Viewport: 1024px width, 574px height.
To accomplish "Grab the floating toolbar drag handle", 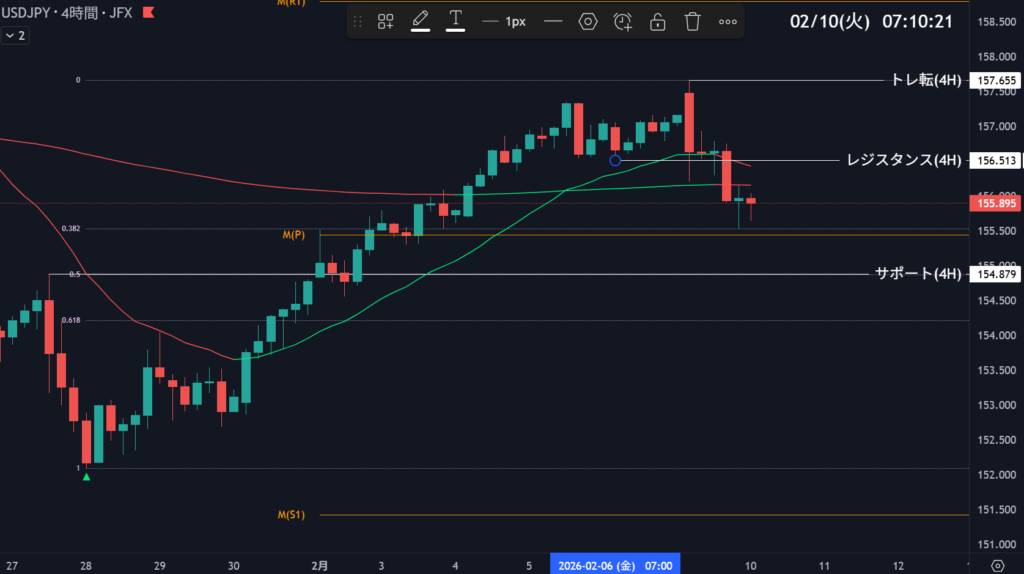I will tap(358, 22).
